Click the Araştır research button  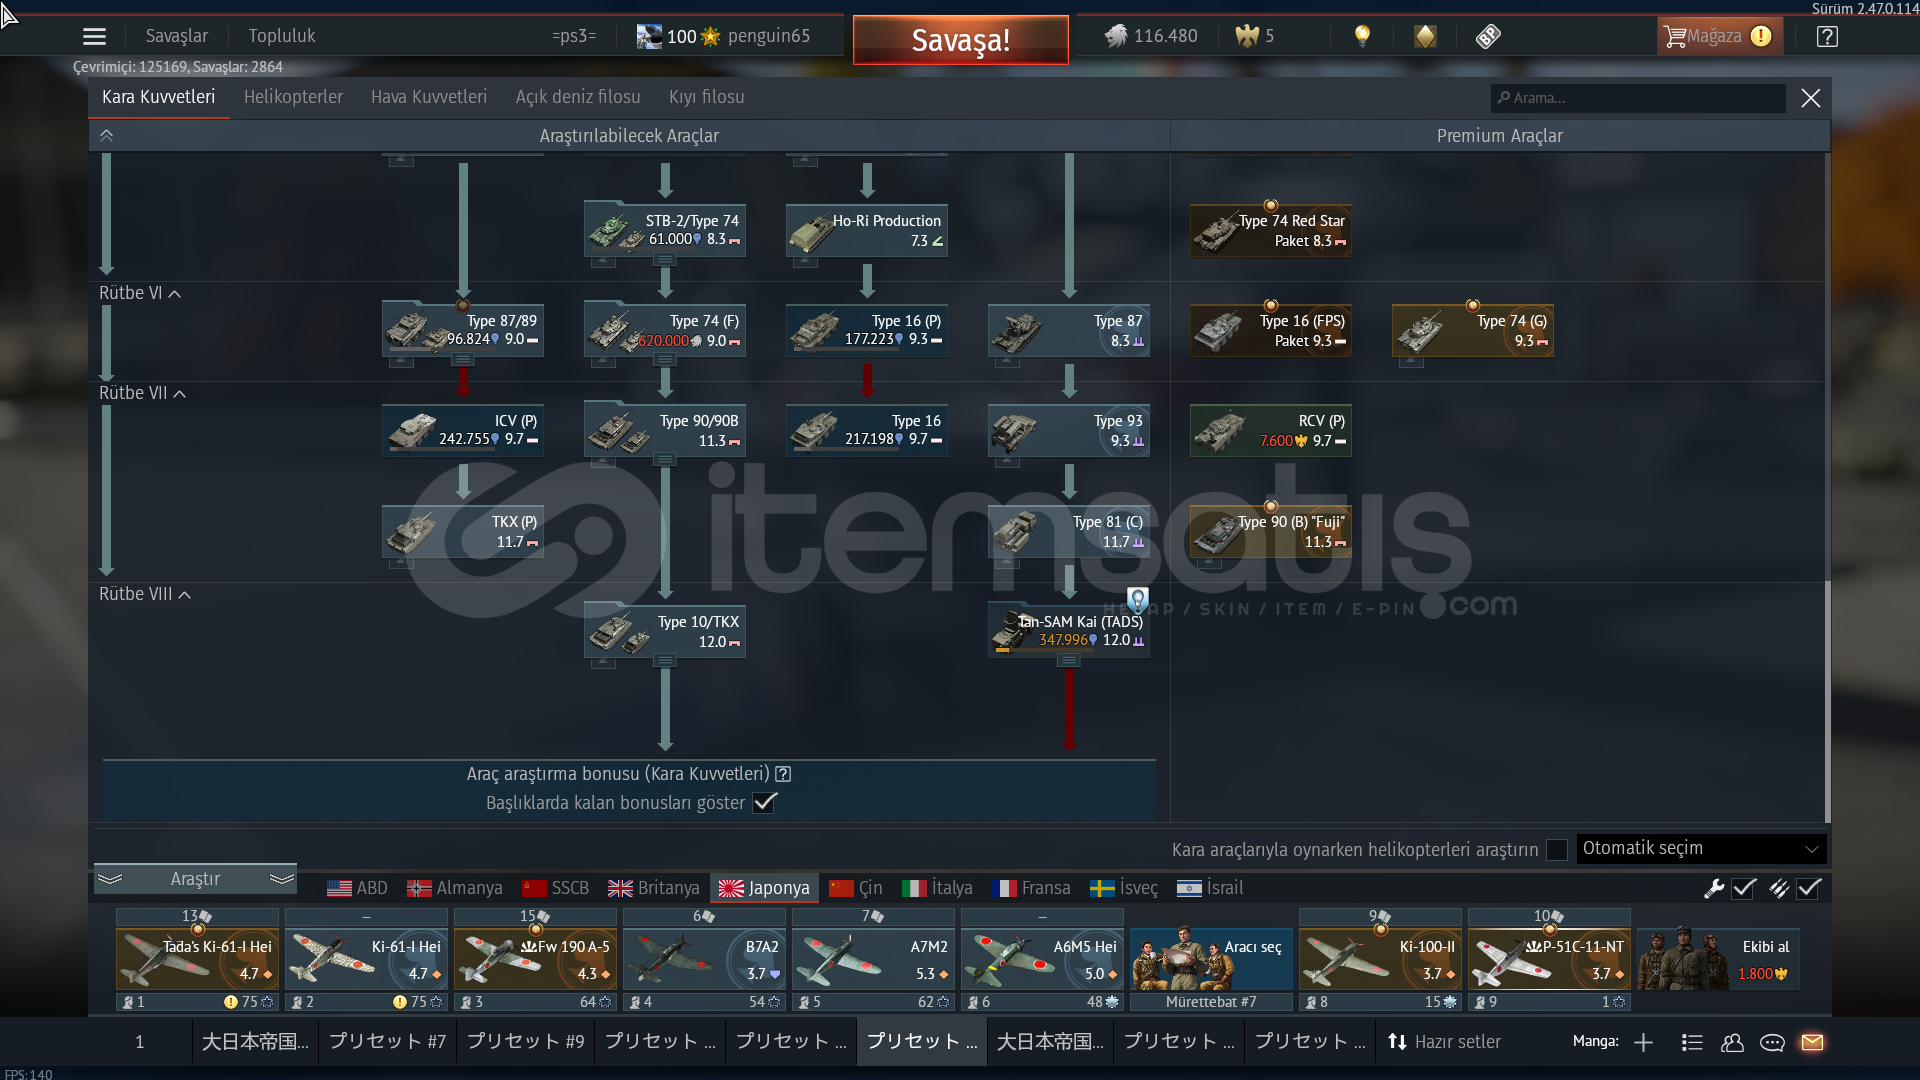point(195,879)
